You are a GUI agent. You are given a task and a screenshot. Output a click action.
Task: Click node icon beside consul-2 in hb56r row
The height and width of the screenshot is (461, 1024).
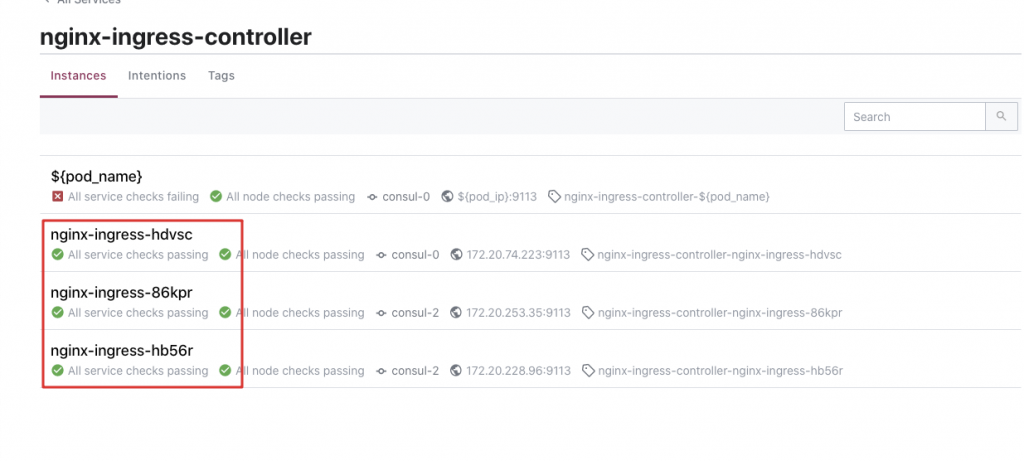point(382,372)
